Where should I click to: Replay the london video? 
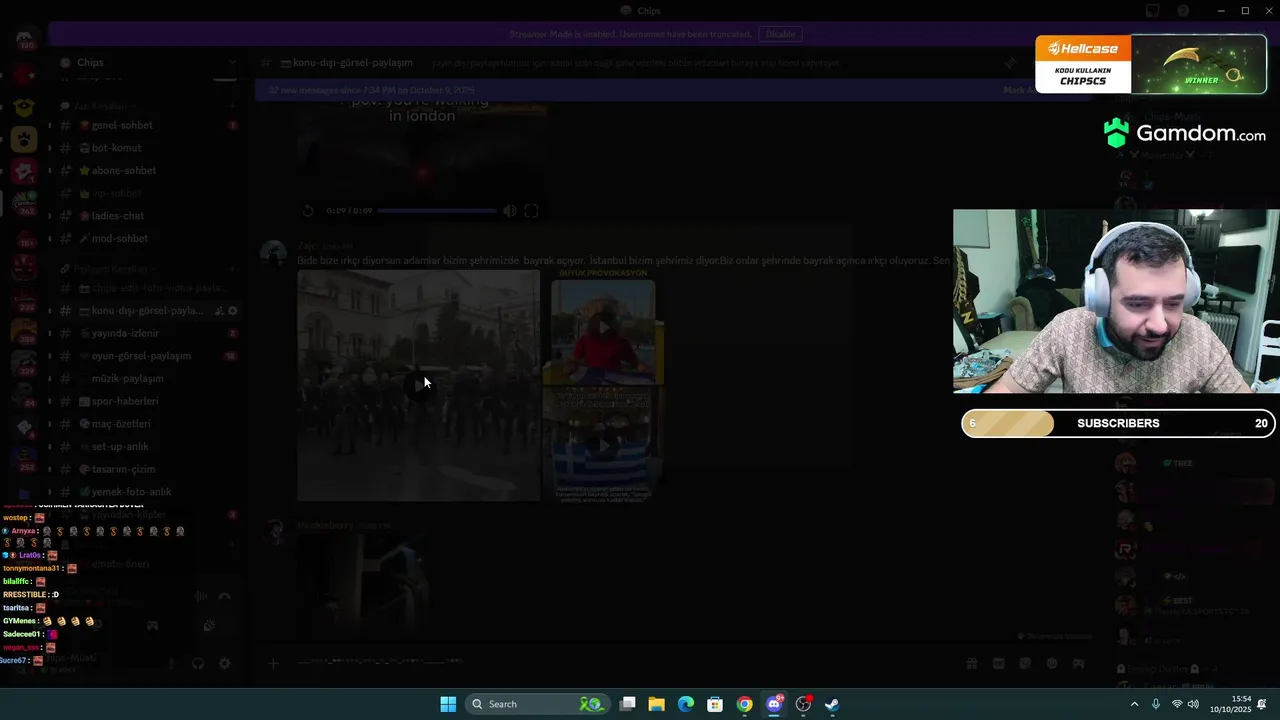(x=308, y=211)
